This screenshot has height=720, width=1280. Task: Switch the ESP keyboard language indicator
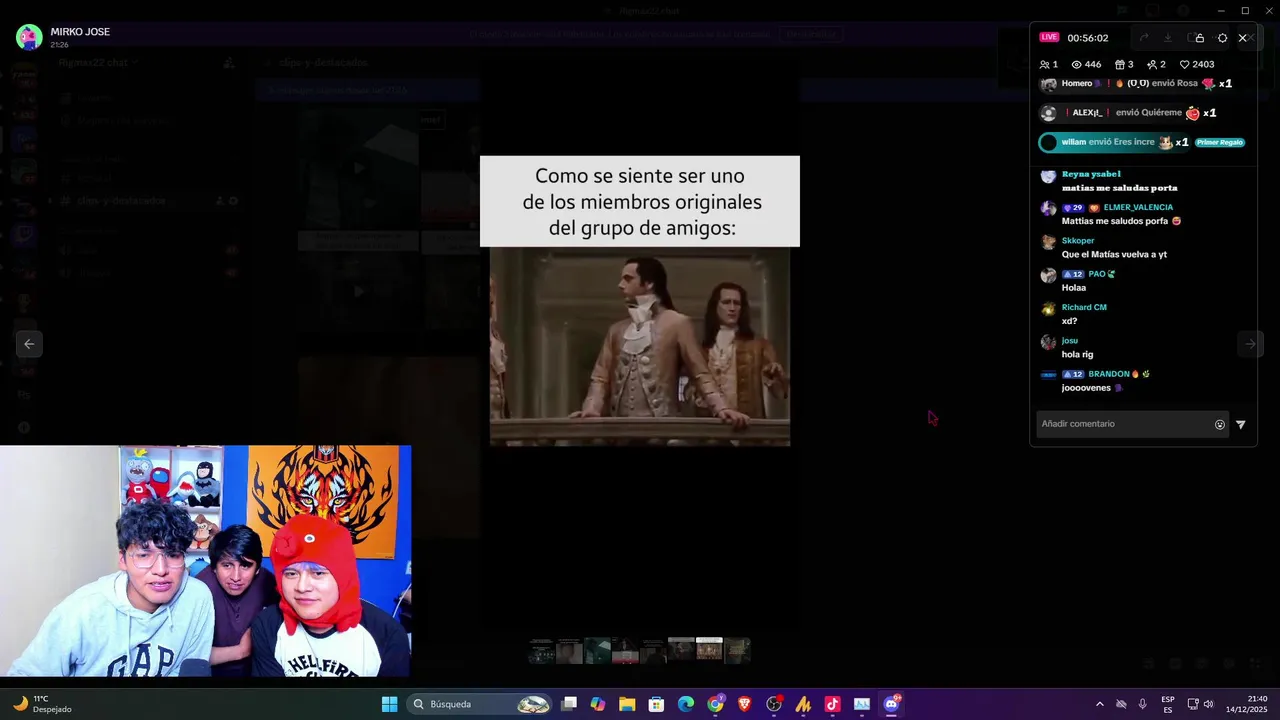pyautogui.click(x=1168, y=704)
